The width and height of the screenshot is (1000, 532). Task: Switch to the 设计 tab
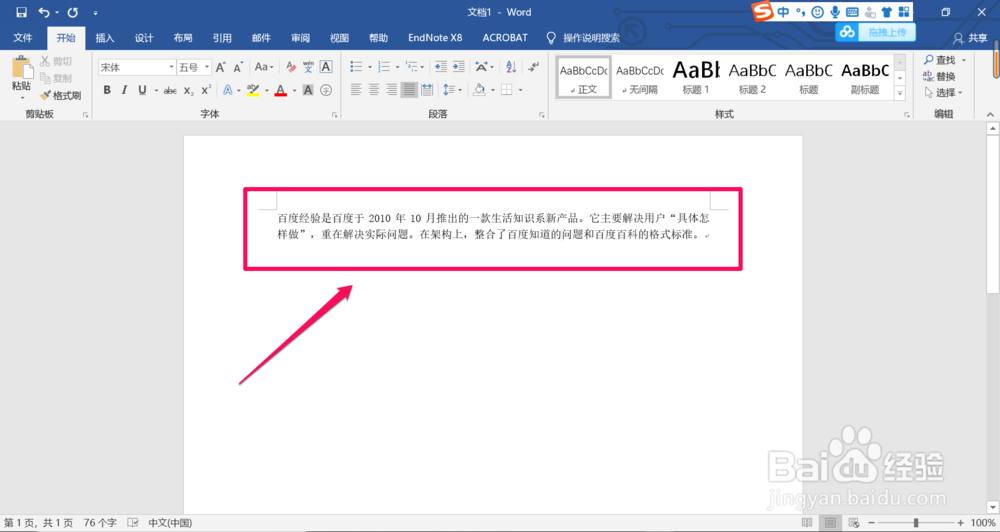tap(144, 38)
